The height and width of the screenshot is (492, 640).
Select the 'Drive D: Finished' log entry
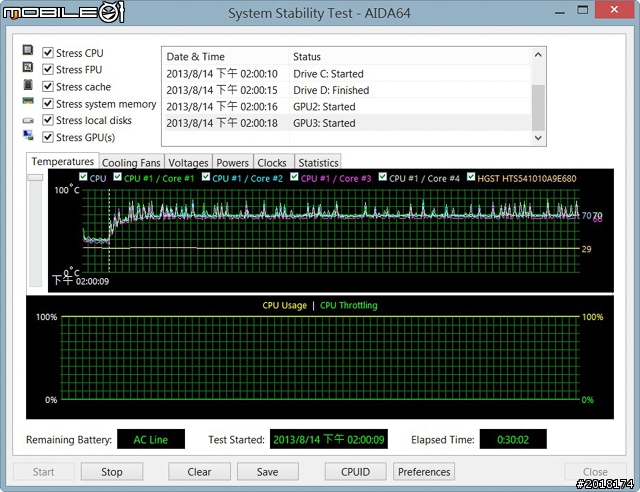pyautogui.click(x=347, y=90)
